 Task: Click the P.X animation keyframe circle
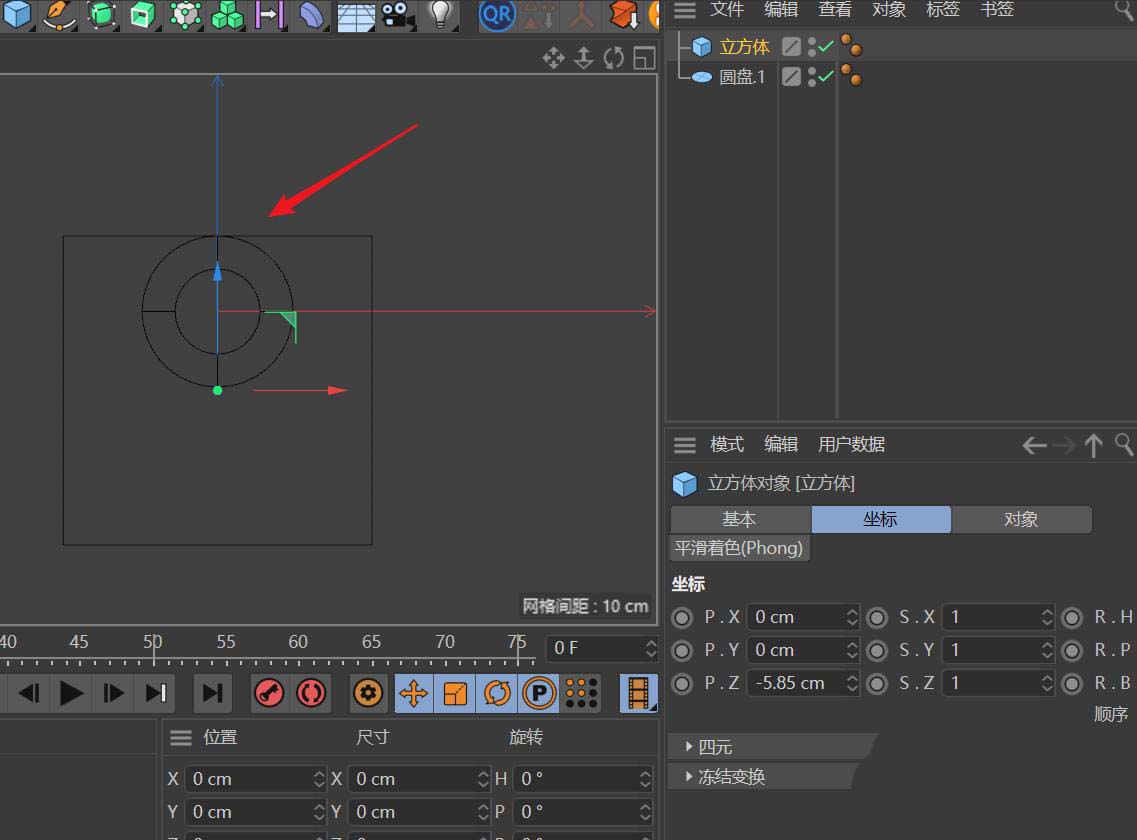tap(682, 618)
